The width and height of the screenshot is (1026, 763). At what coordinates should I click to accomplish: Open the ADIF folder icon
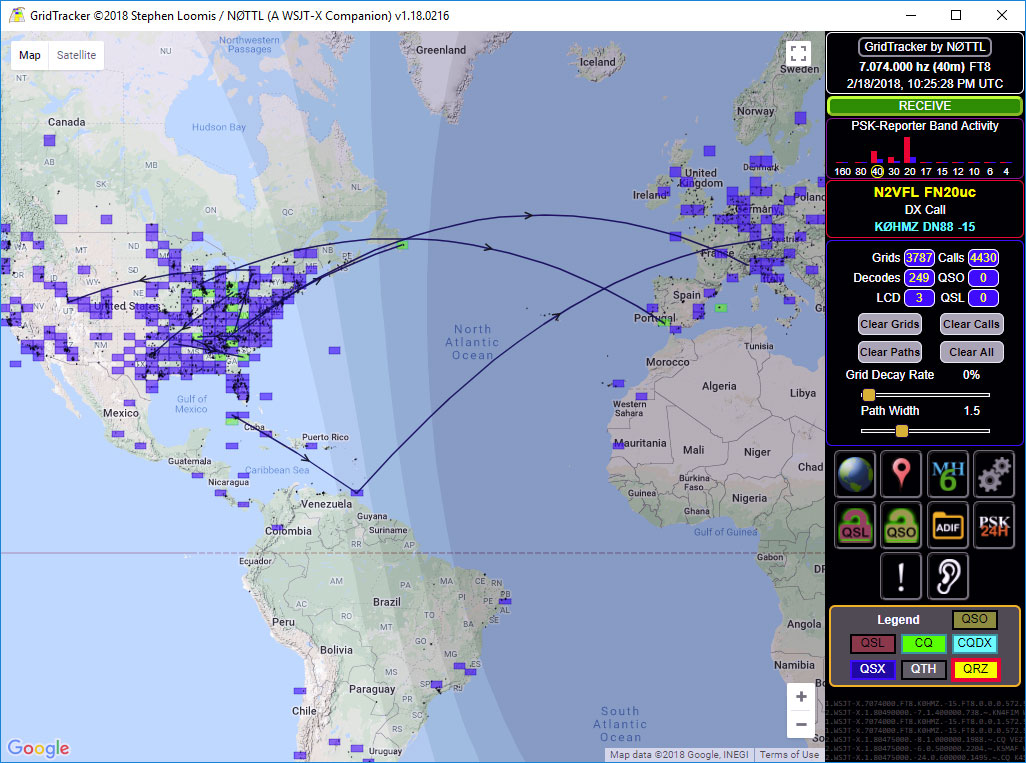pyautogui.click(x=948, y=525)
